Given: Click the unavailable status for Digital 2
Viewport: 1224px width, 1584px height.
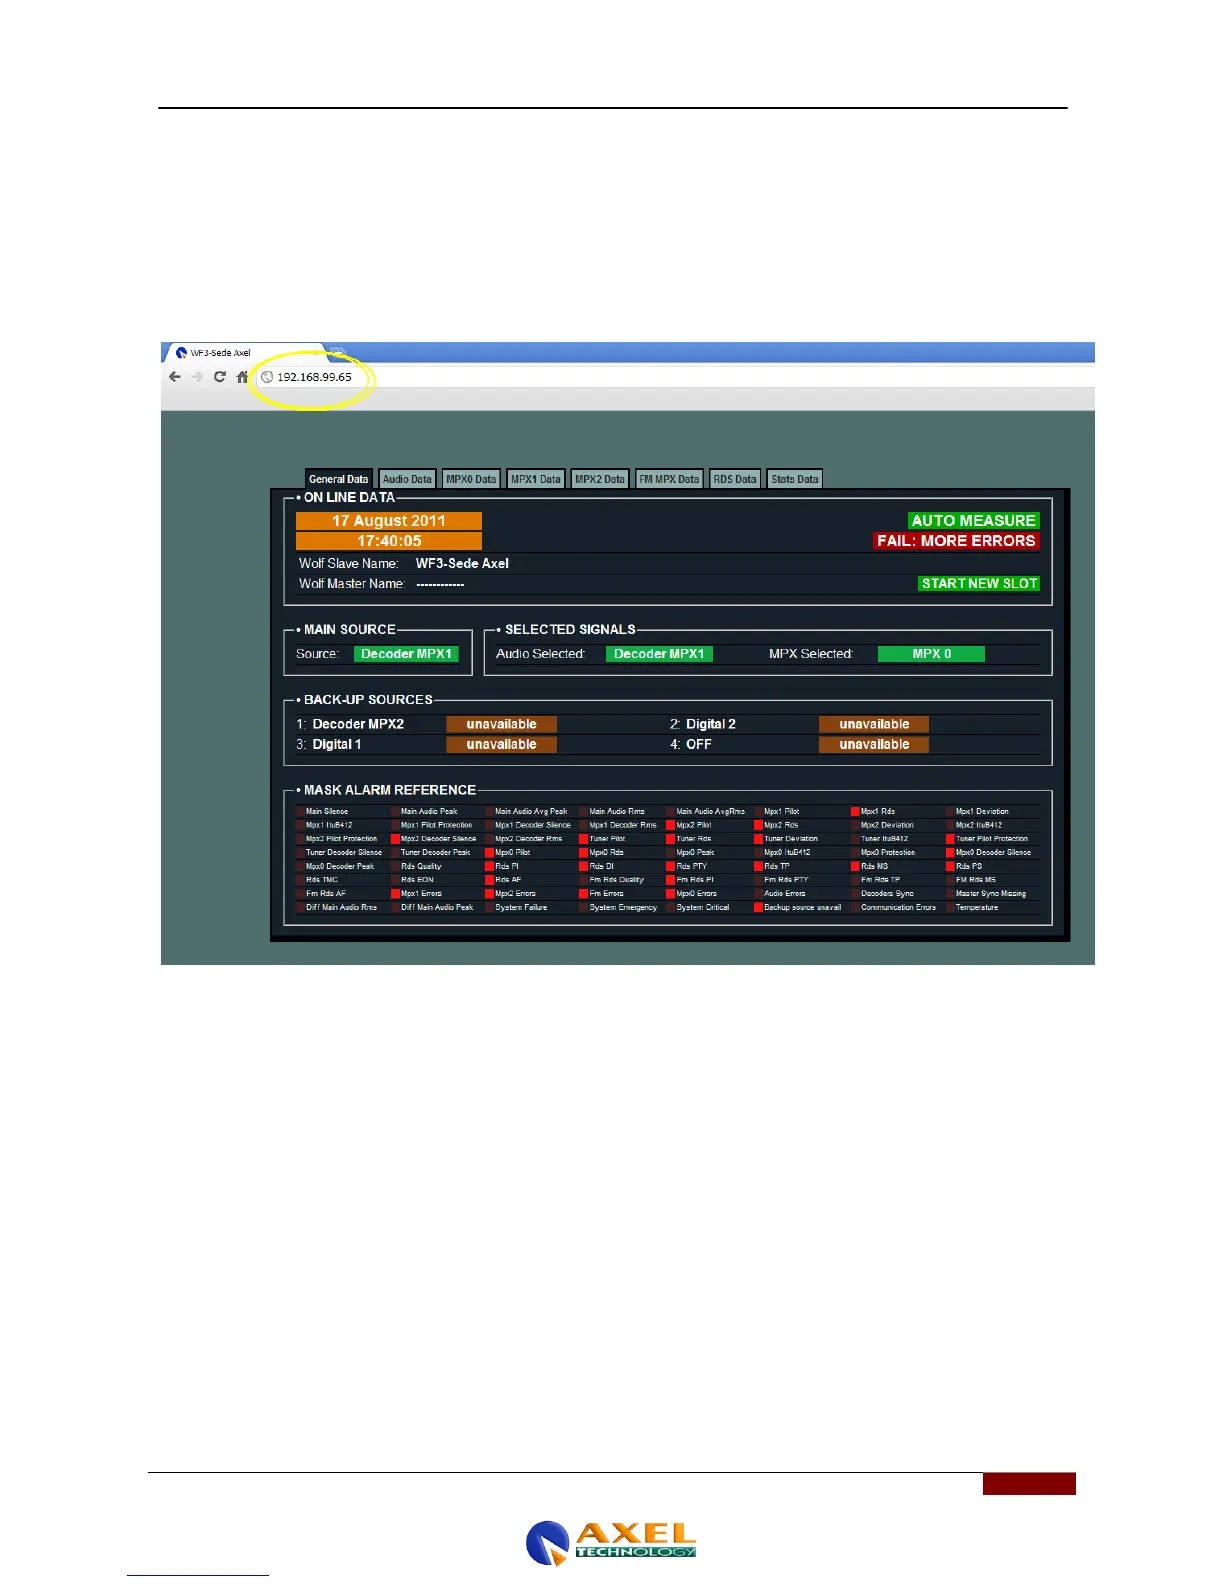Looking at the screenshot, I should point(874,724).
